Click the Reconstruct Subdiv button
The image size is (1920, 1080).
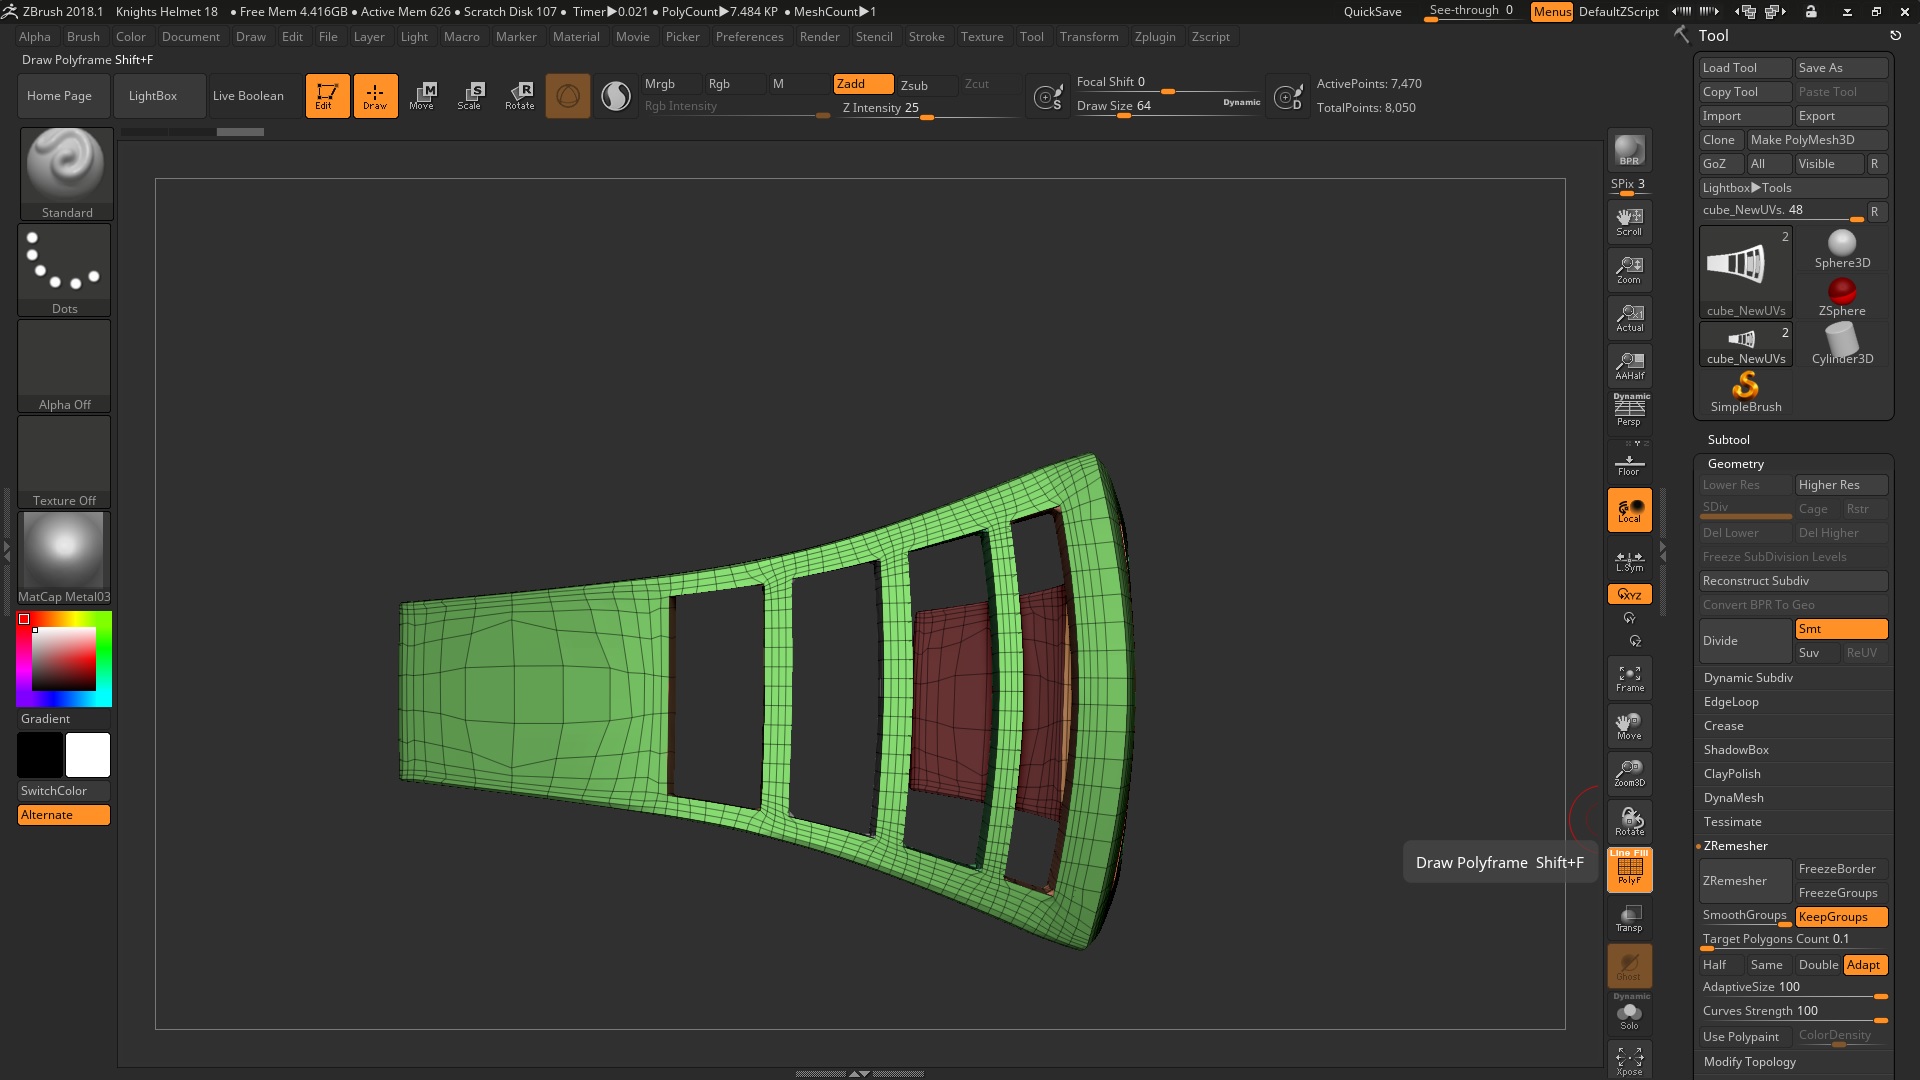(1793, 581)
